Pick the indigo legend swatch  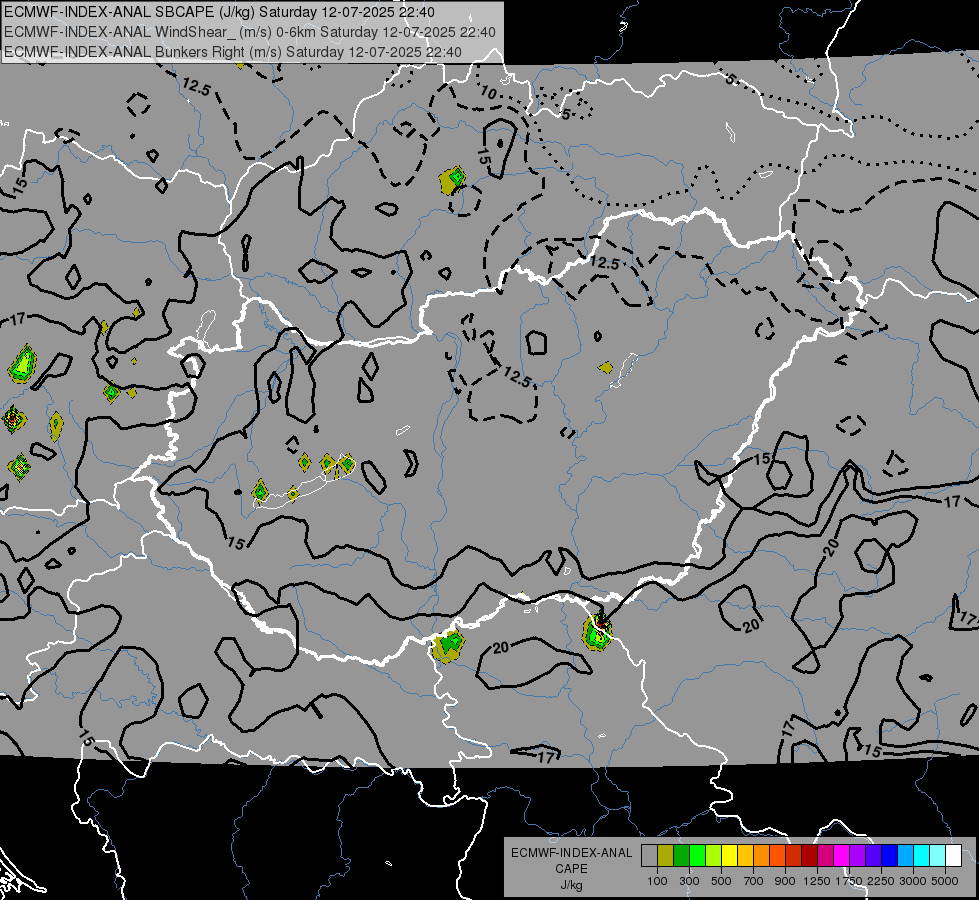[x=873, y=856]
